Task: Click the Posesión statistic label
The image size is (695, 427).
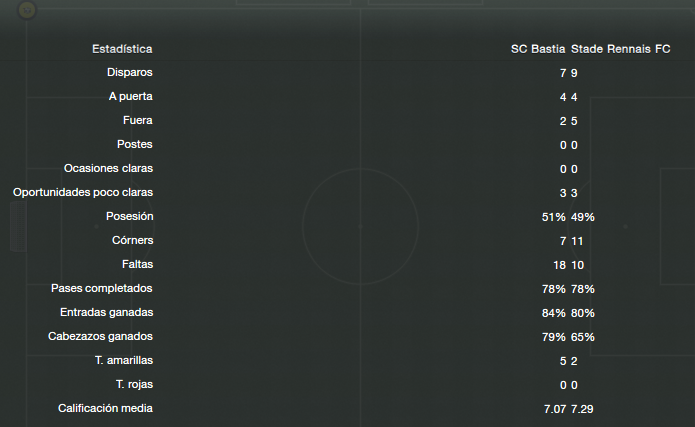Action: [x=129, y=216]
